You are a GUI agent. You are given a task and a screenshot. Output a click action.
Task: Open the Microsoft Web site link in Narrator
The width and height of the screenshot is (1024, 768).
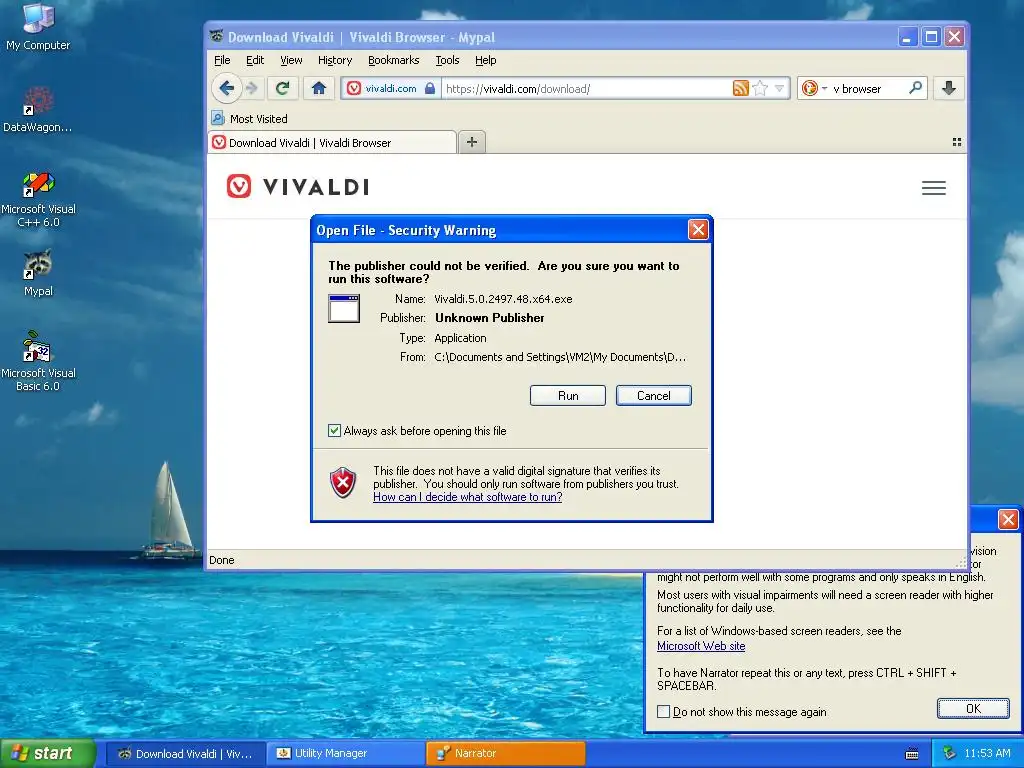[x=701, y=646]
